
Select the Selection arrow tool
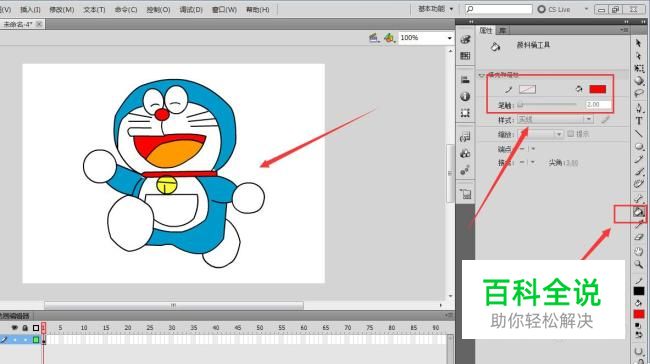638,43
